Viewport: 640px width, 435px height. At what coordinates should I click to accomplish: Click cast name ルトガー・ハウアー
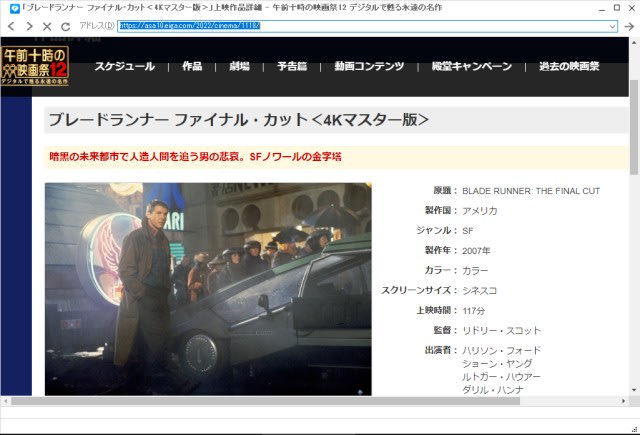[x=501, y=377]
